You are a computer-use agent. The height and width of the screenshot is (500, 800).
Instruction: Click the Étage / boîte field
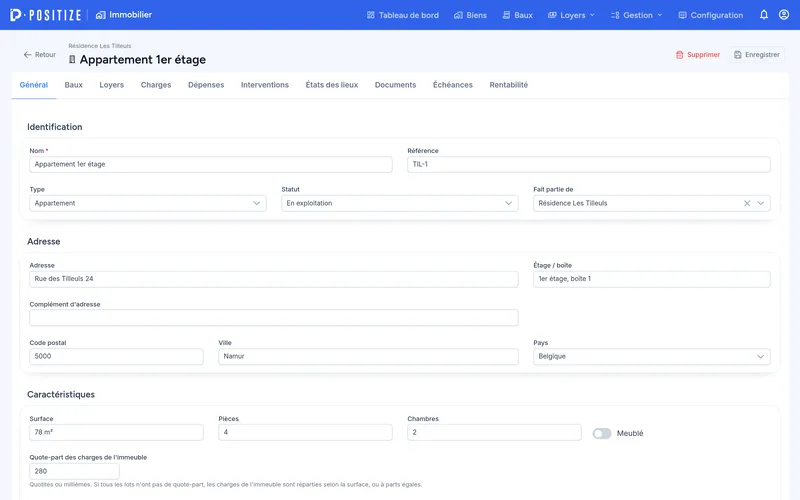pyautogui.click(x=652, y=279)
